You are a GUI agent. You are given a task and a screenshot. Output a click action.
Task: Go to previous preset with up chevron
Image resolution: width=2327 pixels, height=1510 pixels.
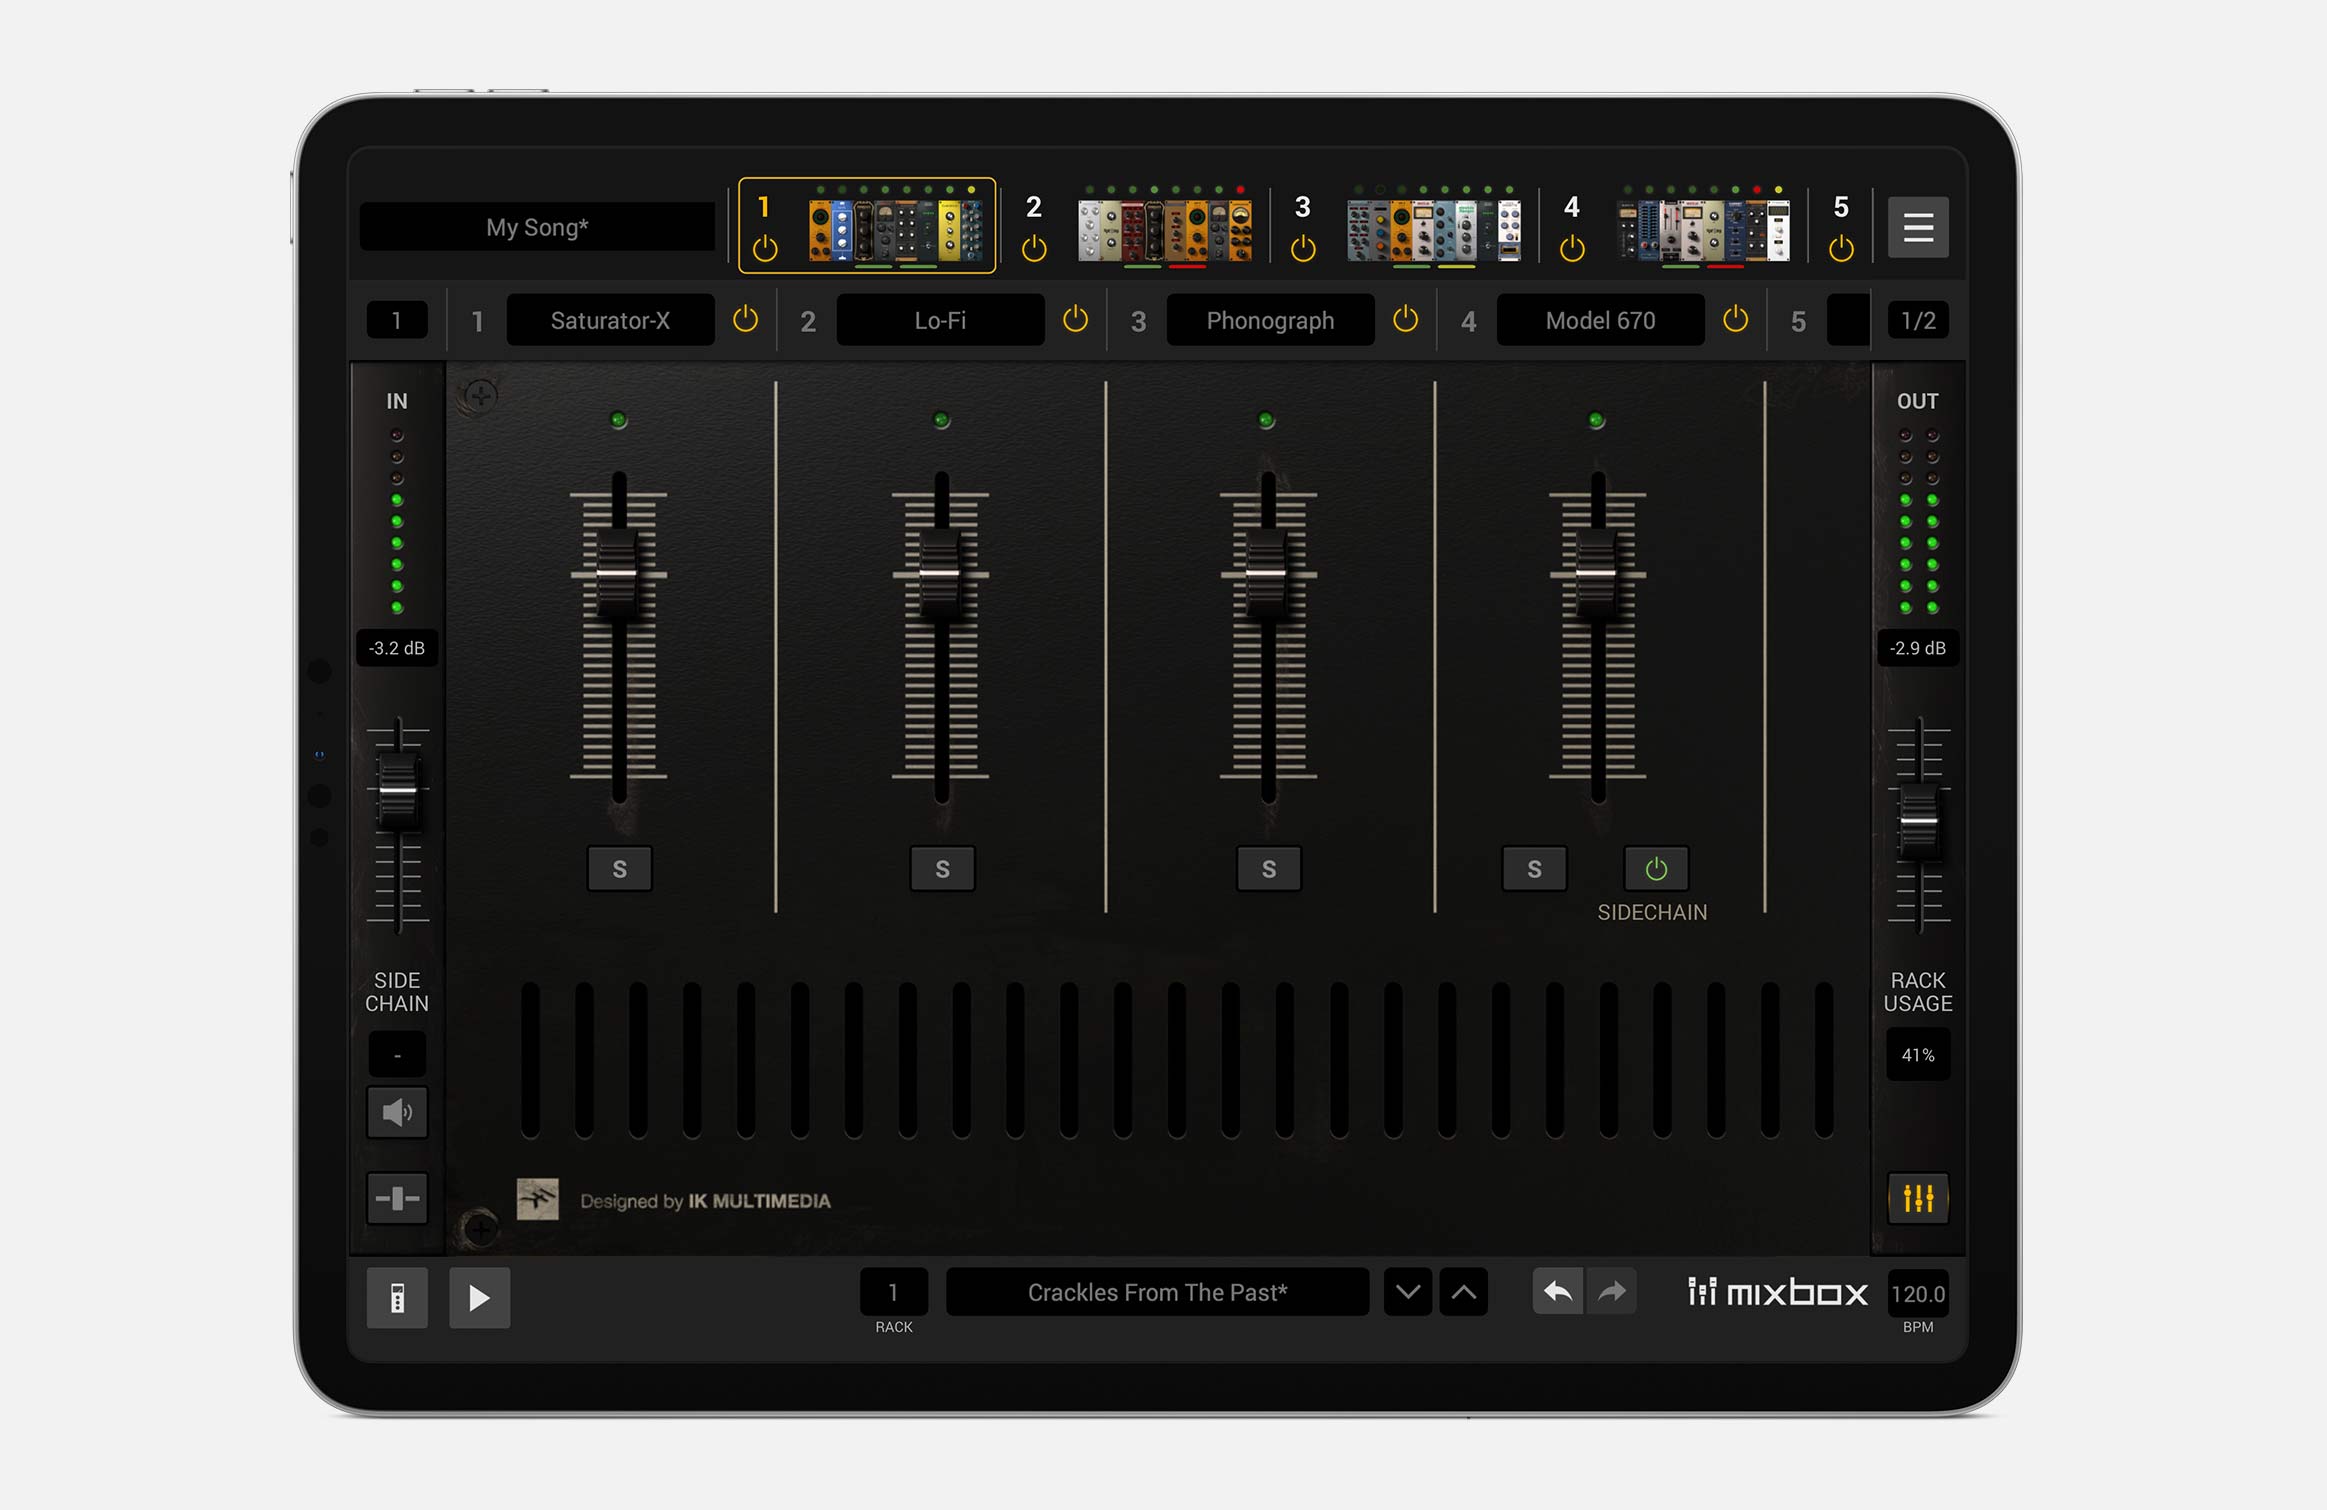1463,1292
